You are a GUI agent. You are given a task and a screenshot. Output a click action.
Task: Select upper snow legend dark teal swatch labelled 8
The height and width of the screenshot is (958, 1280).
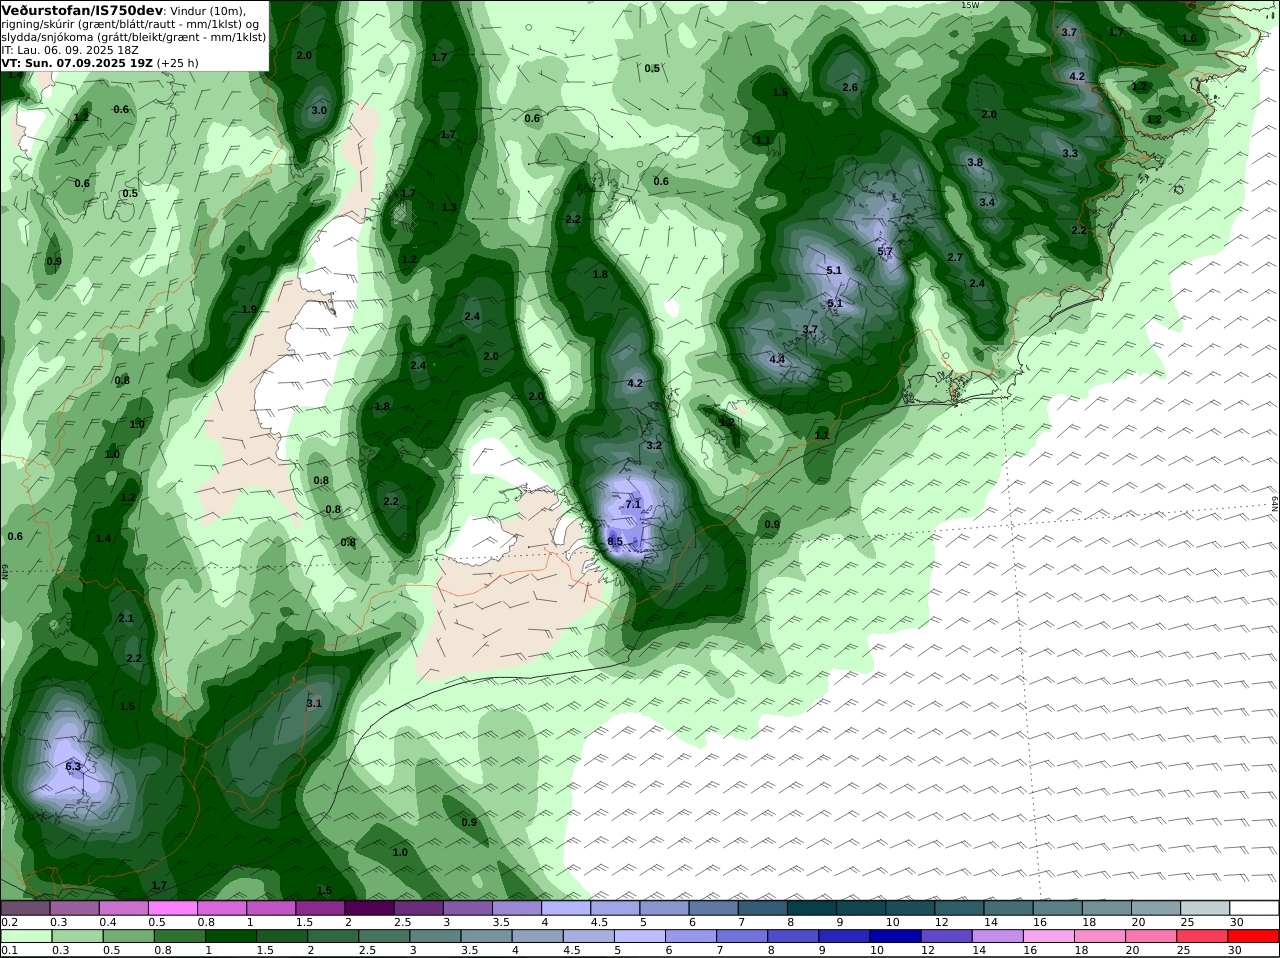(x=812, y=908)
